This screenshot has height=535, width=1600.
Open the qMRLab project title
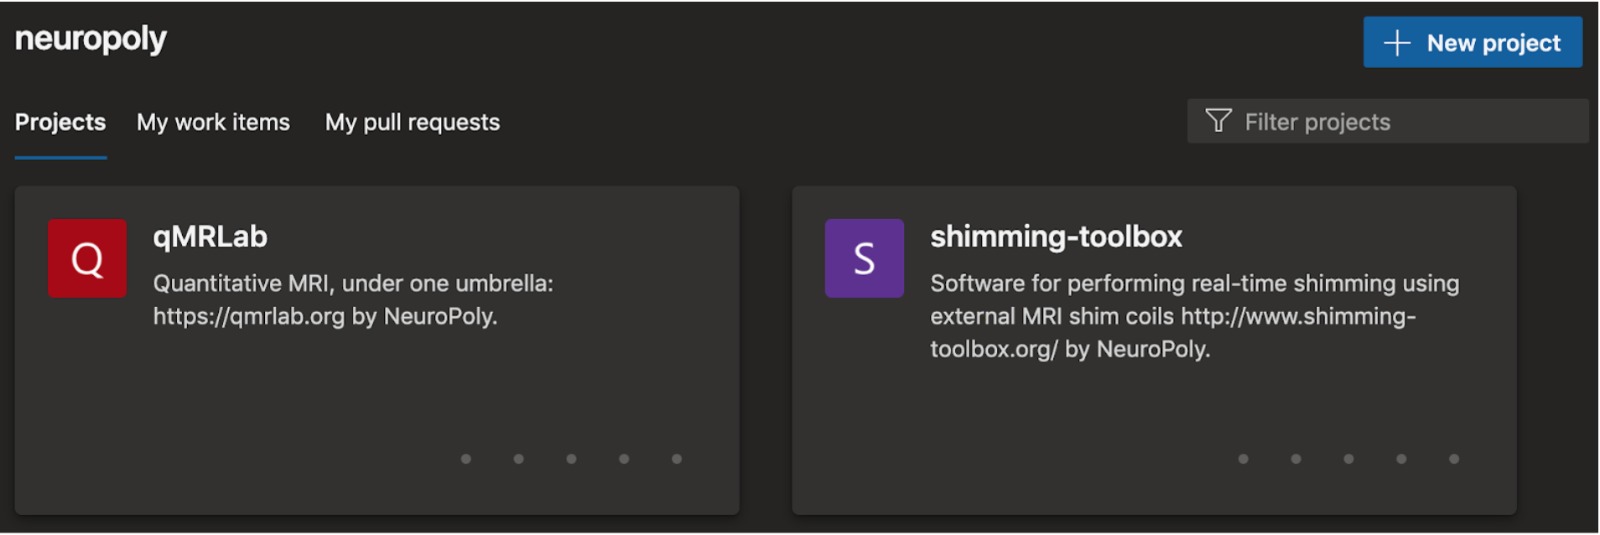coord(210,237)
